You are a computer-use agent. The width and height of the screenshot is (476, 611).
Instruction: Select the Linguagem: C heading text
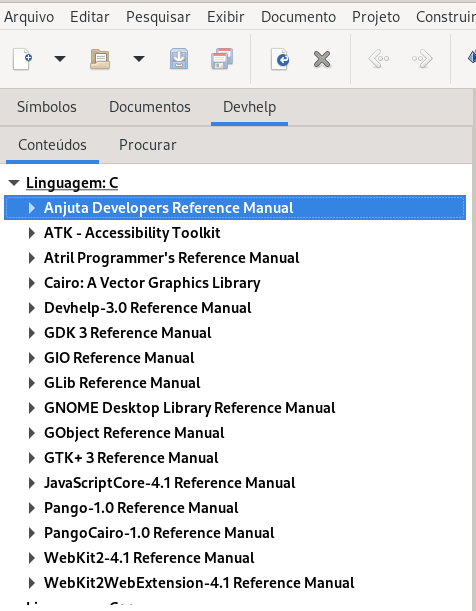point(72,183)
